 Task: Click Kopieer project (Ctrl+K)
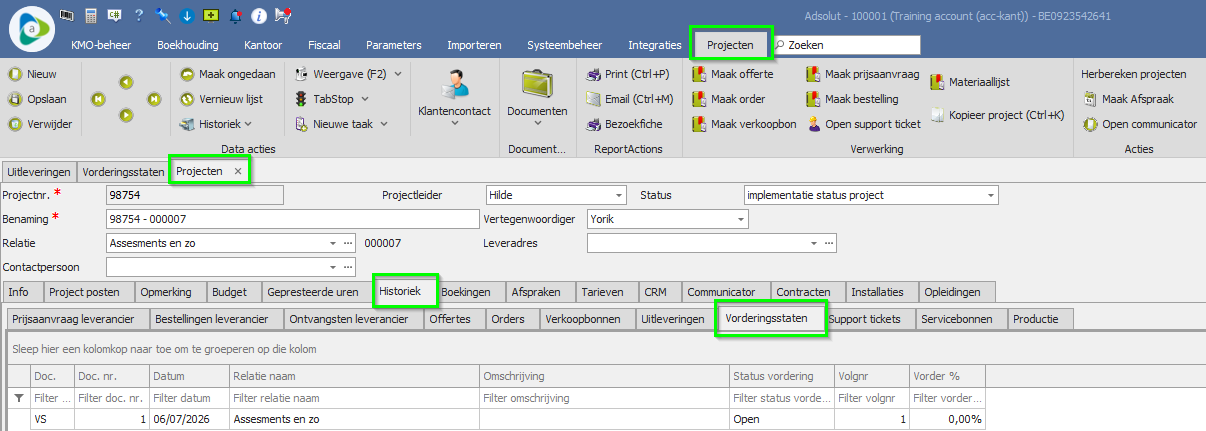tap(998, 115)
